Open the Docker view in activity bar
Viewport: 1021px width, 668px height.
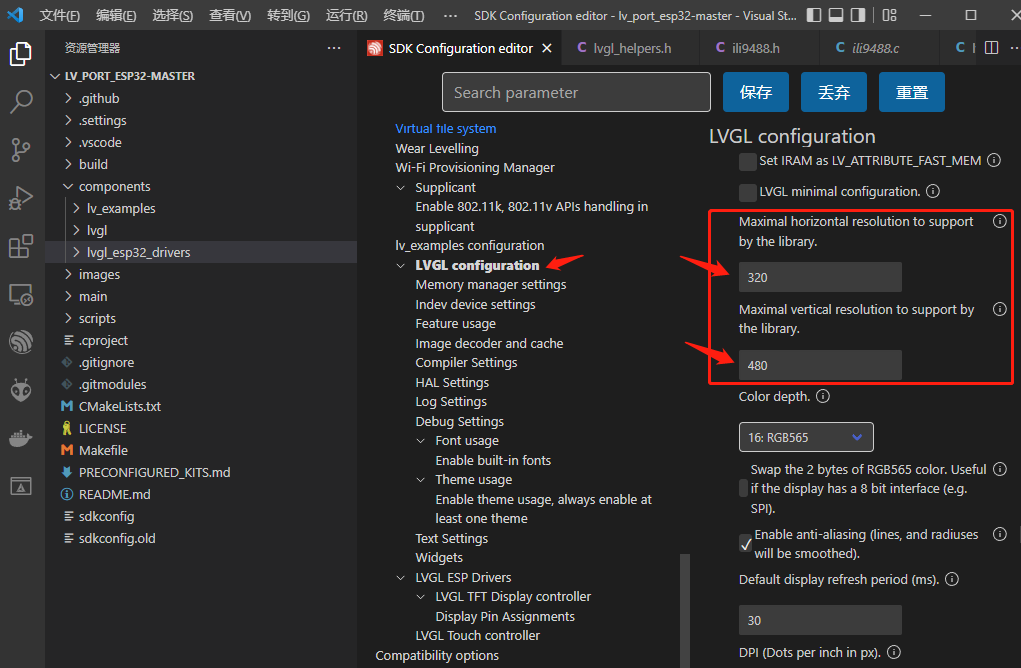click(21, 438)
